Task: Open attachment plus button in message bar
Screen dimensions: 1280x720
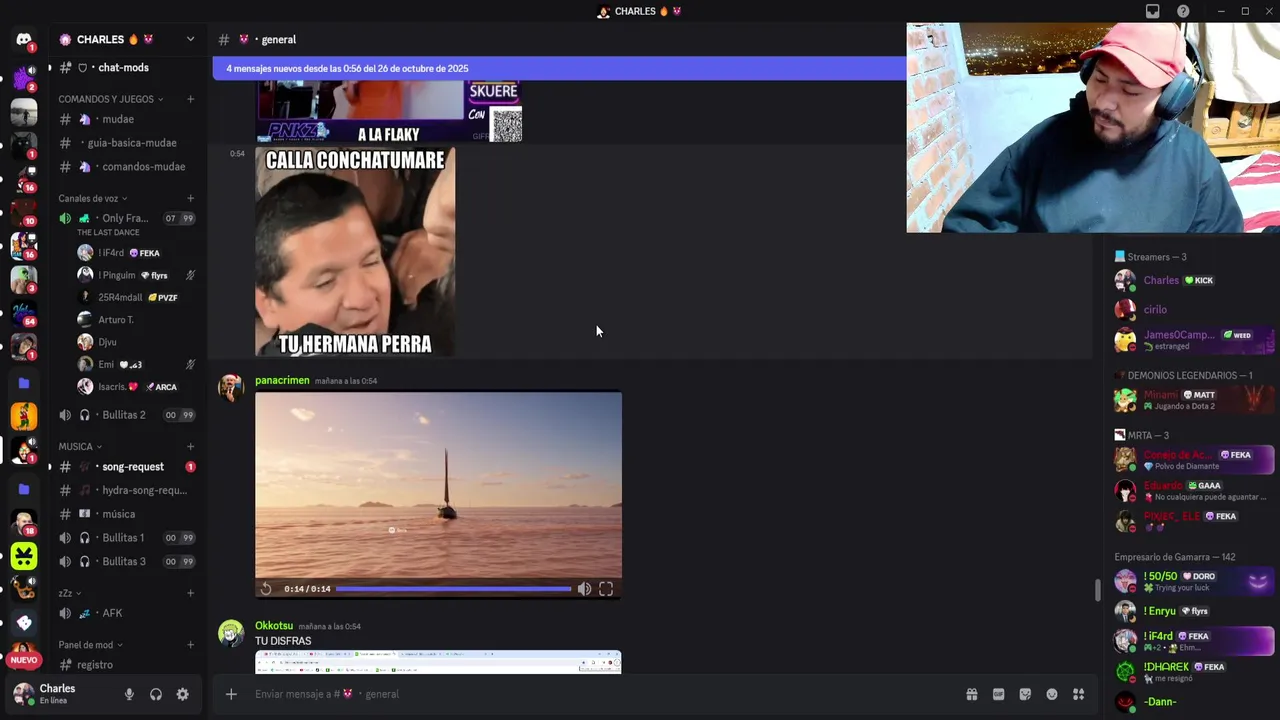Action: [231, 694]
